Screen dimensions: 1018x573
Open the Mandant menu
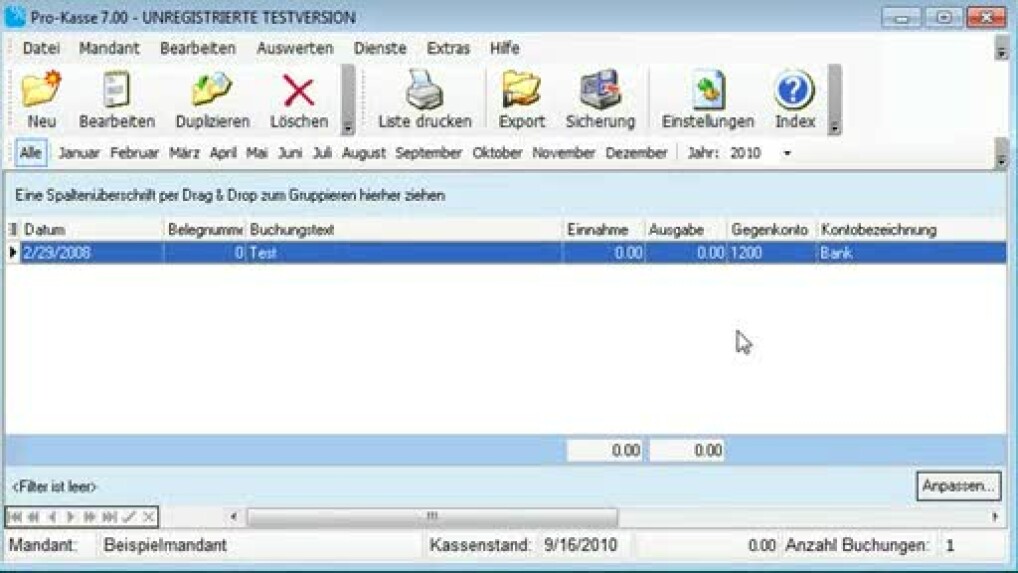point(109,48)
